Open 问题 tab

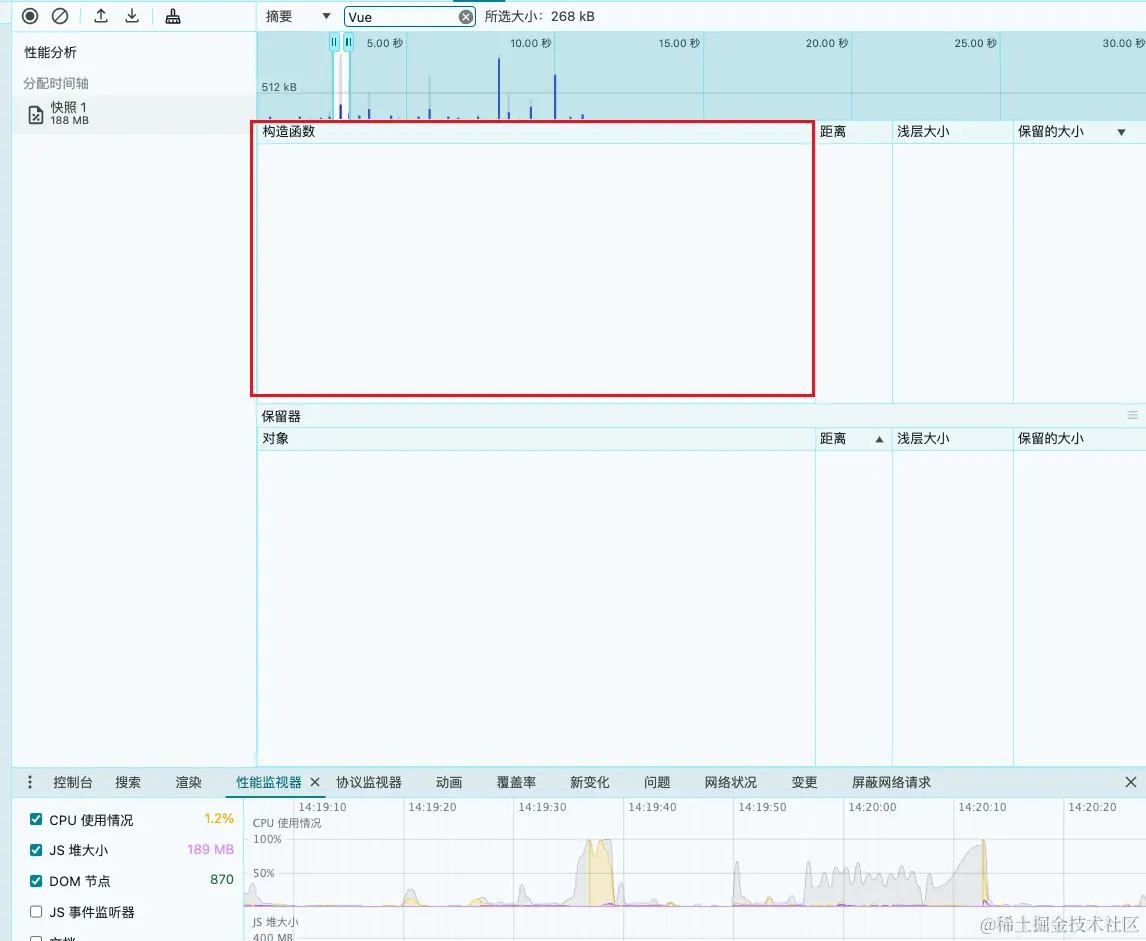(x=657, y=782)
